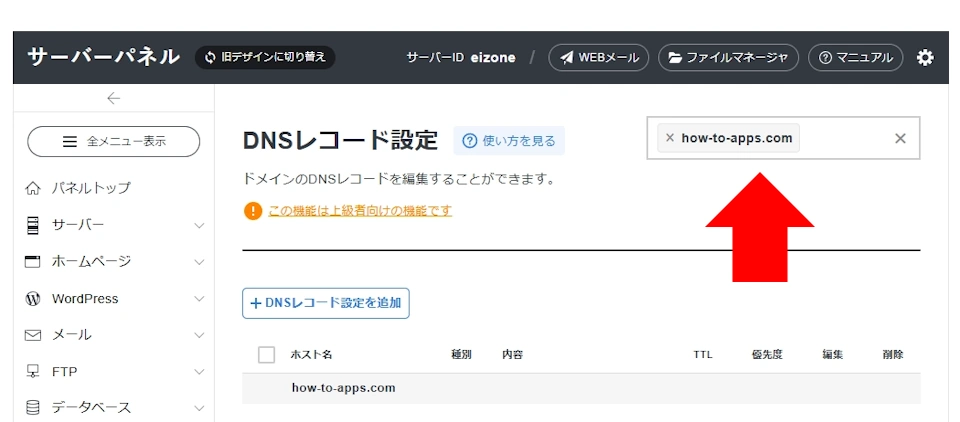The image size is (960, 422).
Task: Click the WordPress logo icon
Action: coord(32,299)
